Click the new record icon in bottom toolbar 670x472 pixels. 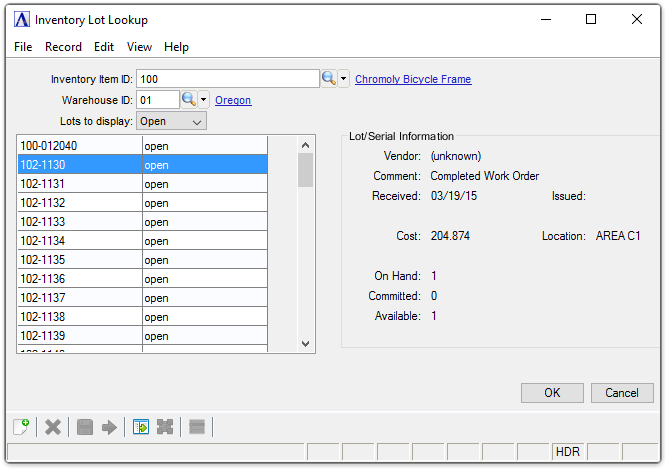(20, 427)
